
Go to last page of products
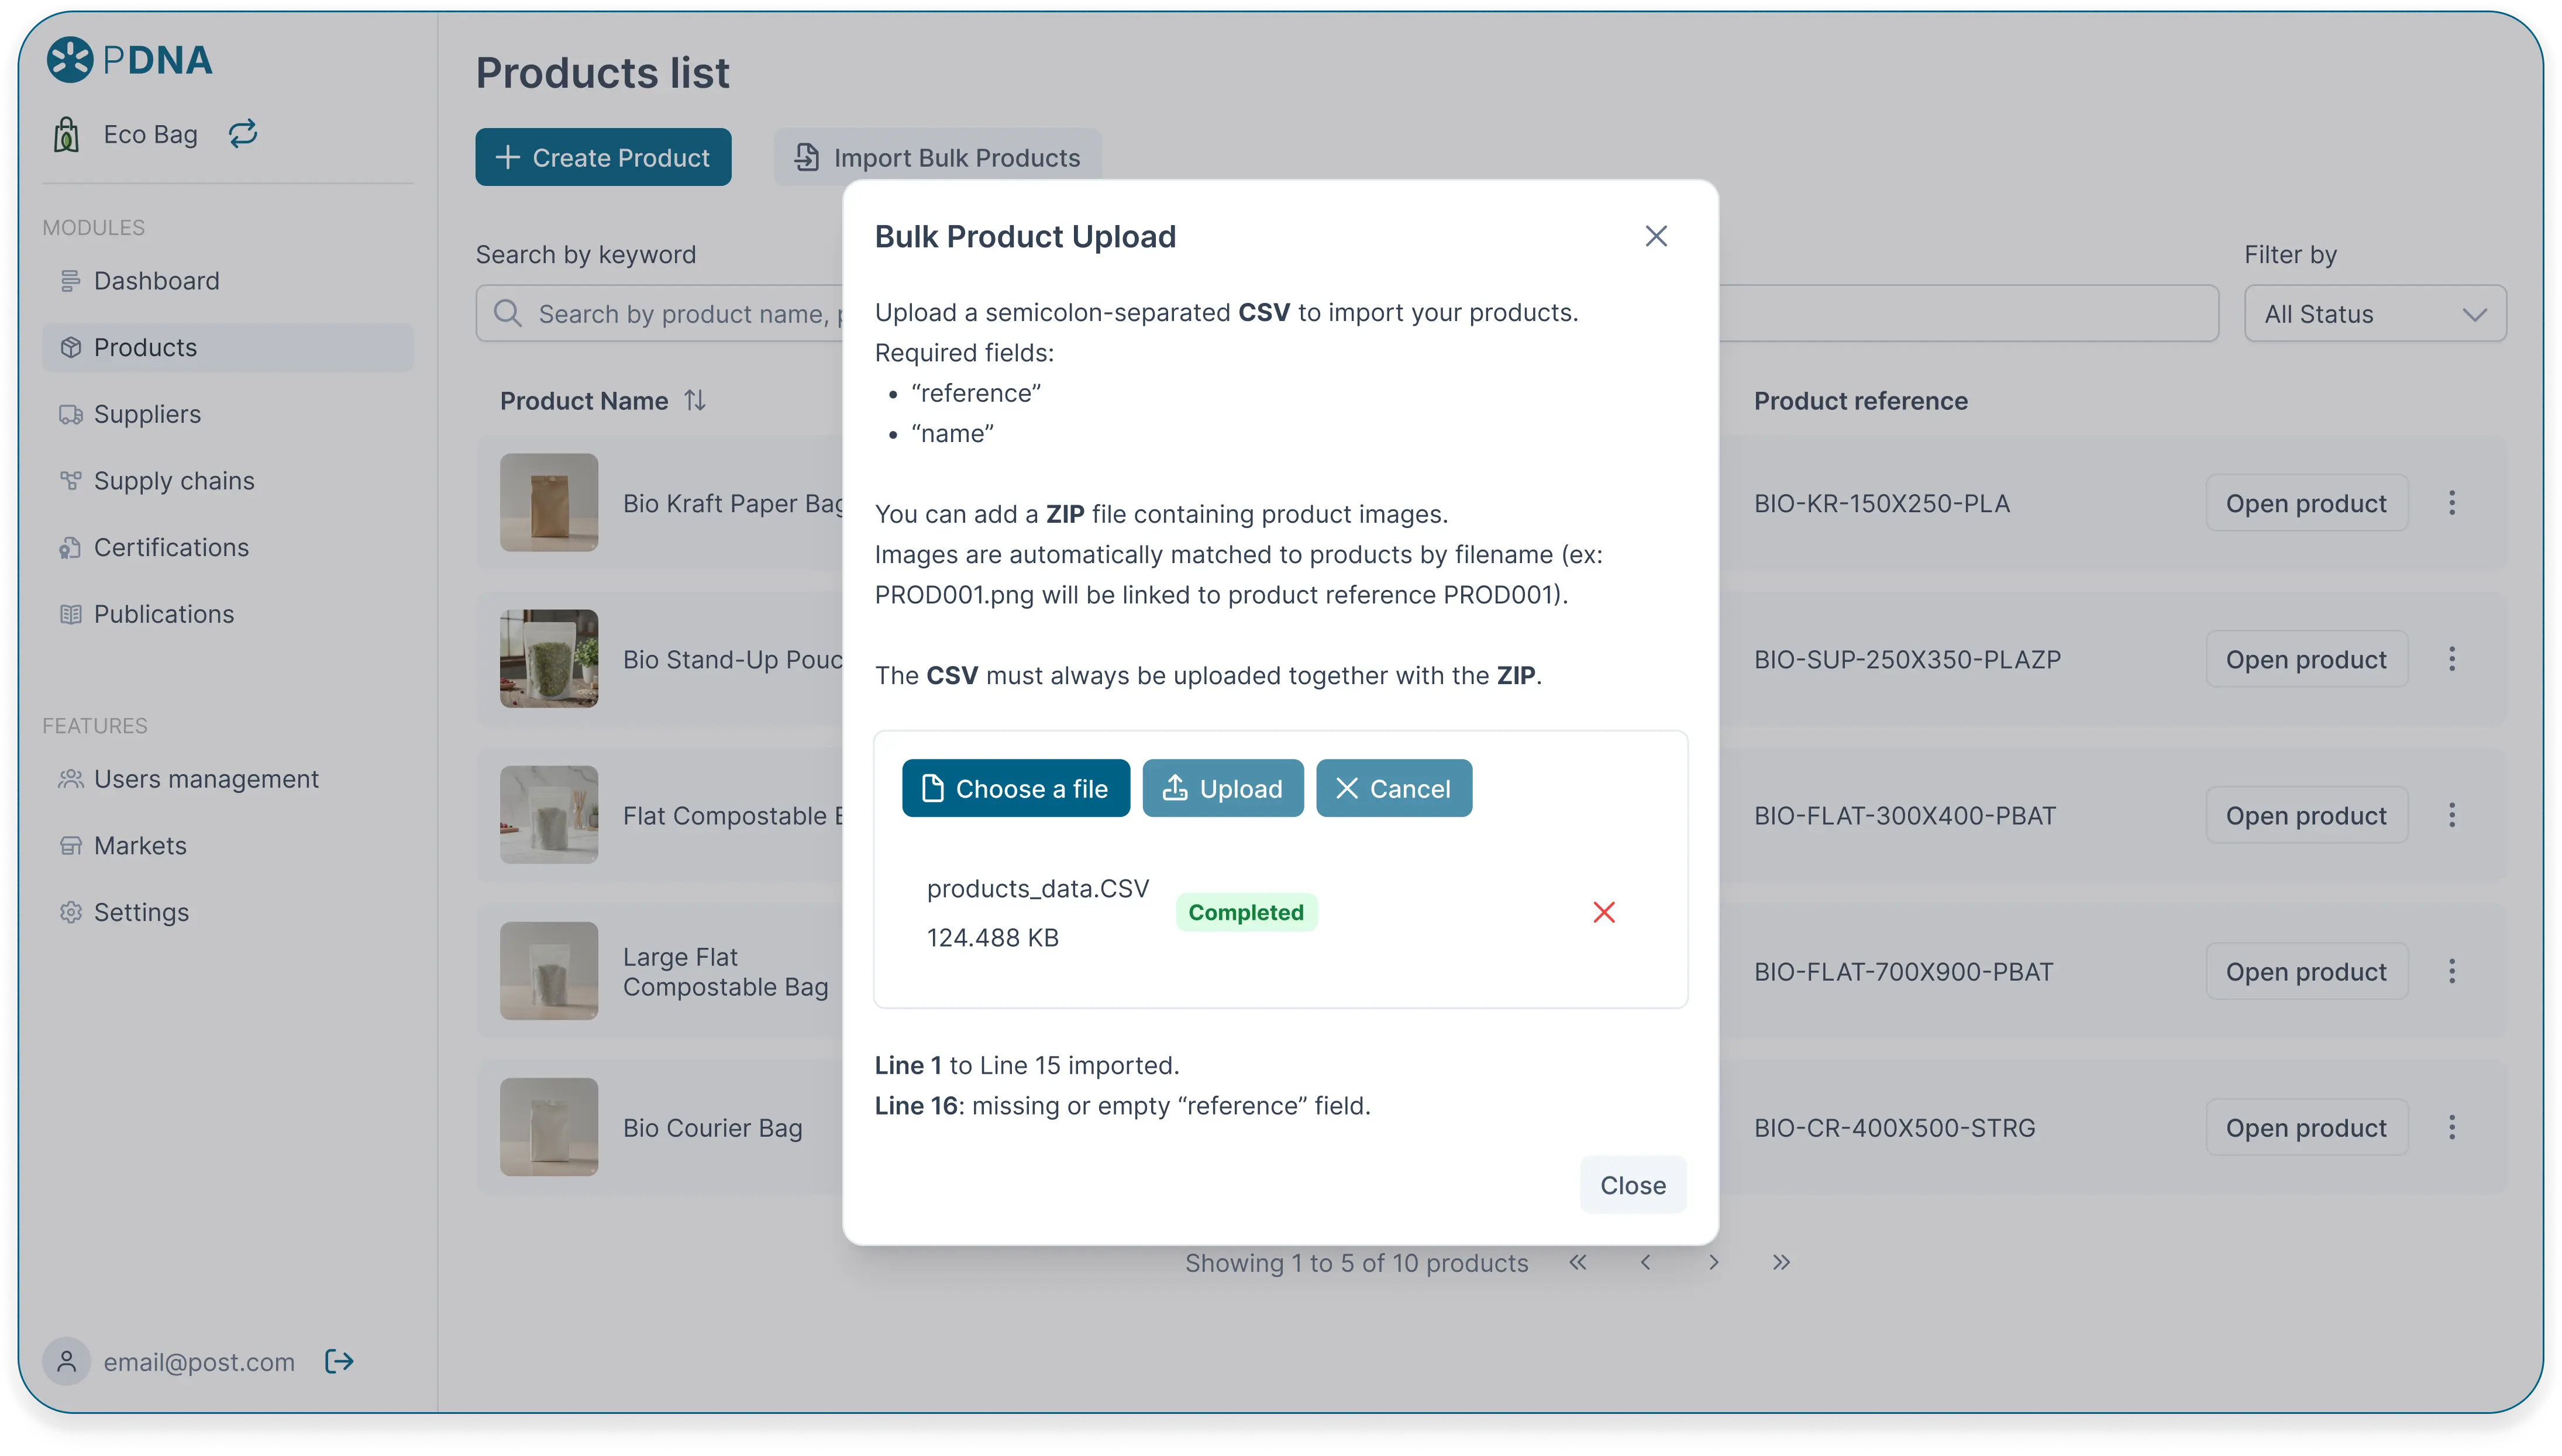click(x=1780, y=1263)
